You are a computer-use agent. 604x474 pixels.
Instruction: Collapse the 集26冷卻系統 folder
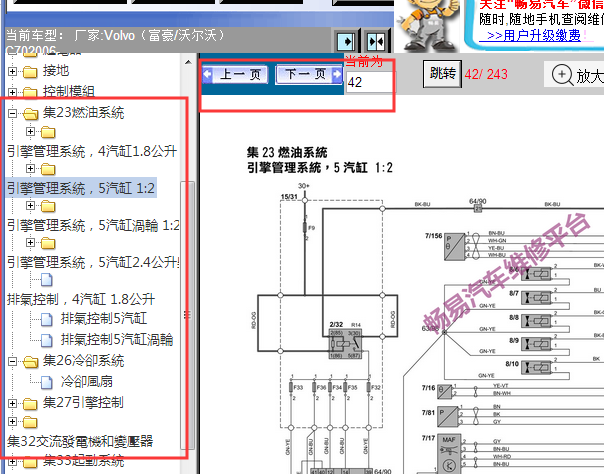coord(12,361)
